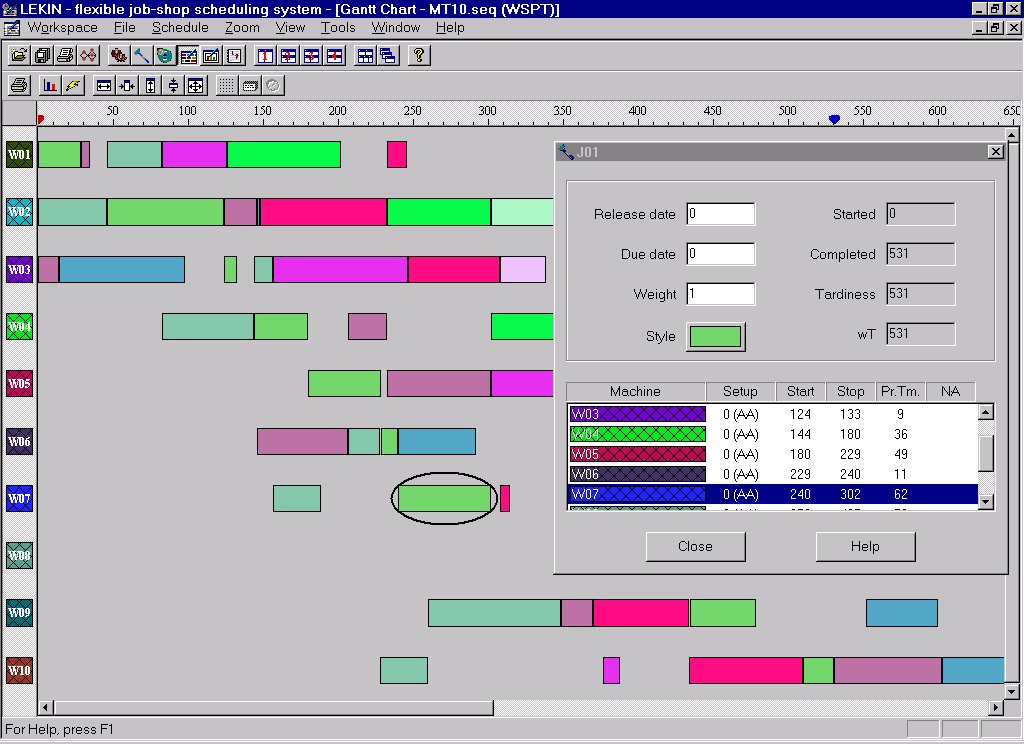The width and height of the screenshot is (1024, 744).
Task: Click the Due date input field
Action: (x=720, y=254)
